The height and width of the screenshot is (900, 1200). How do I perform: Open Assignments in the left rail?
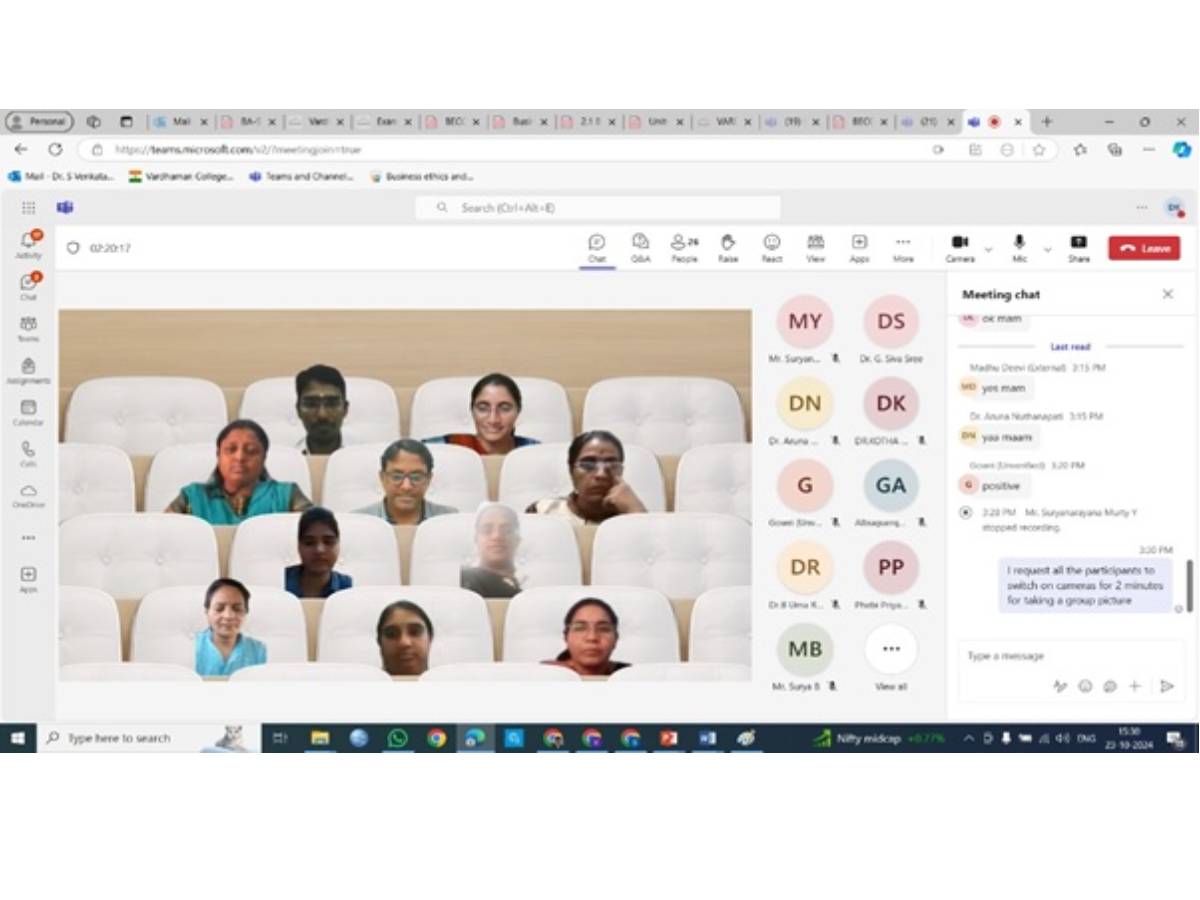[x=28, y=370]
